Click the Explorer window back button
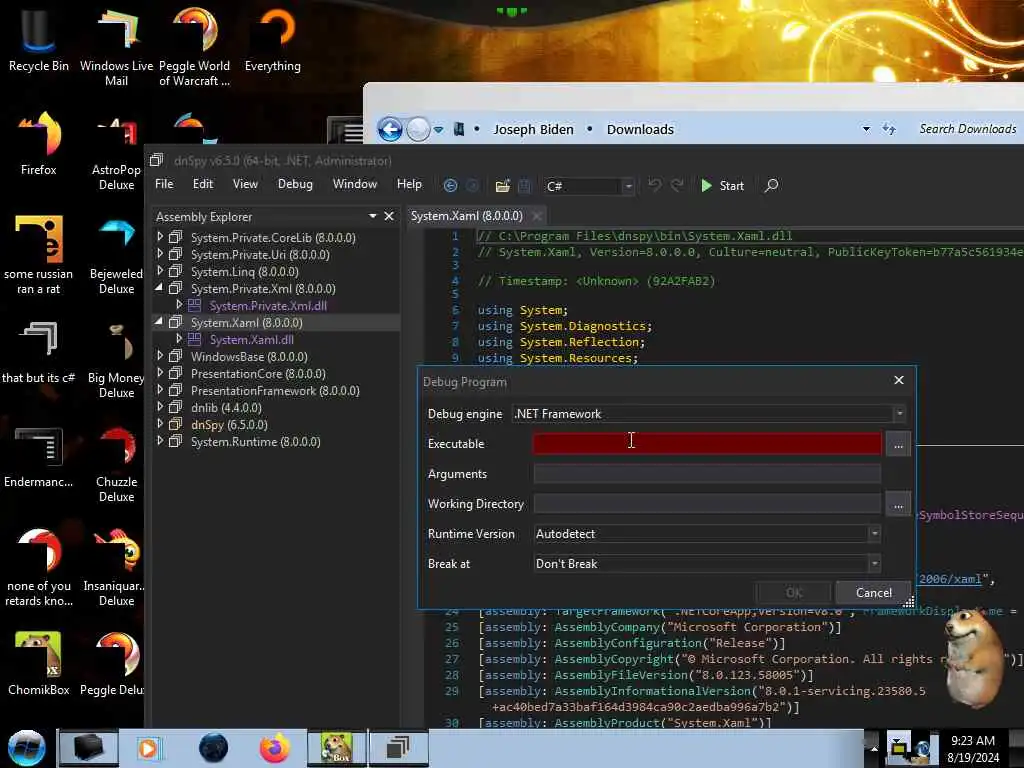 click(390, 129)
